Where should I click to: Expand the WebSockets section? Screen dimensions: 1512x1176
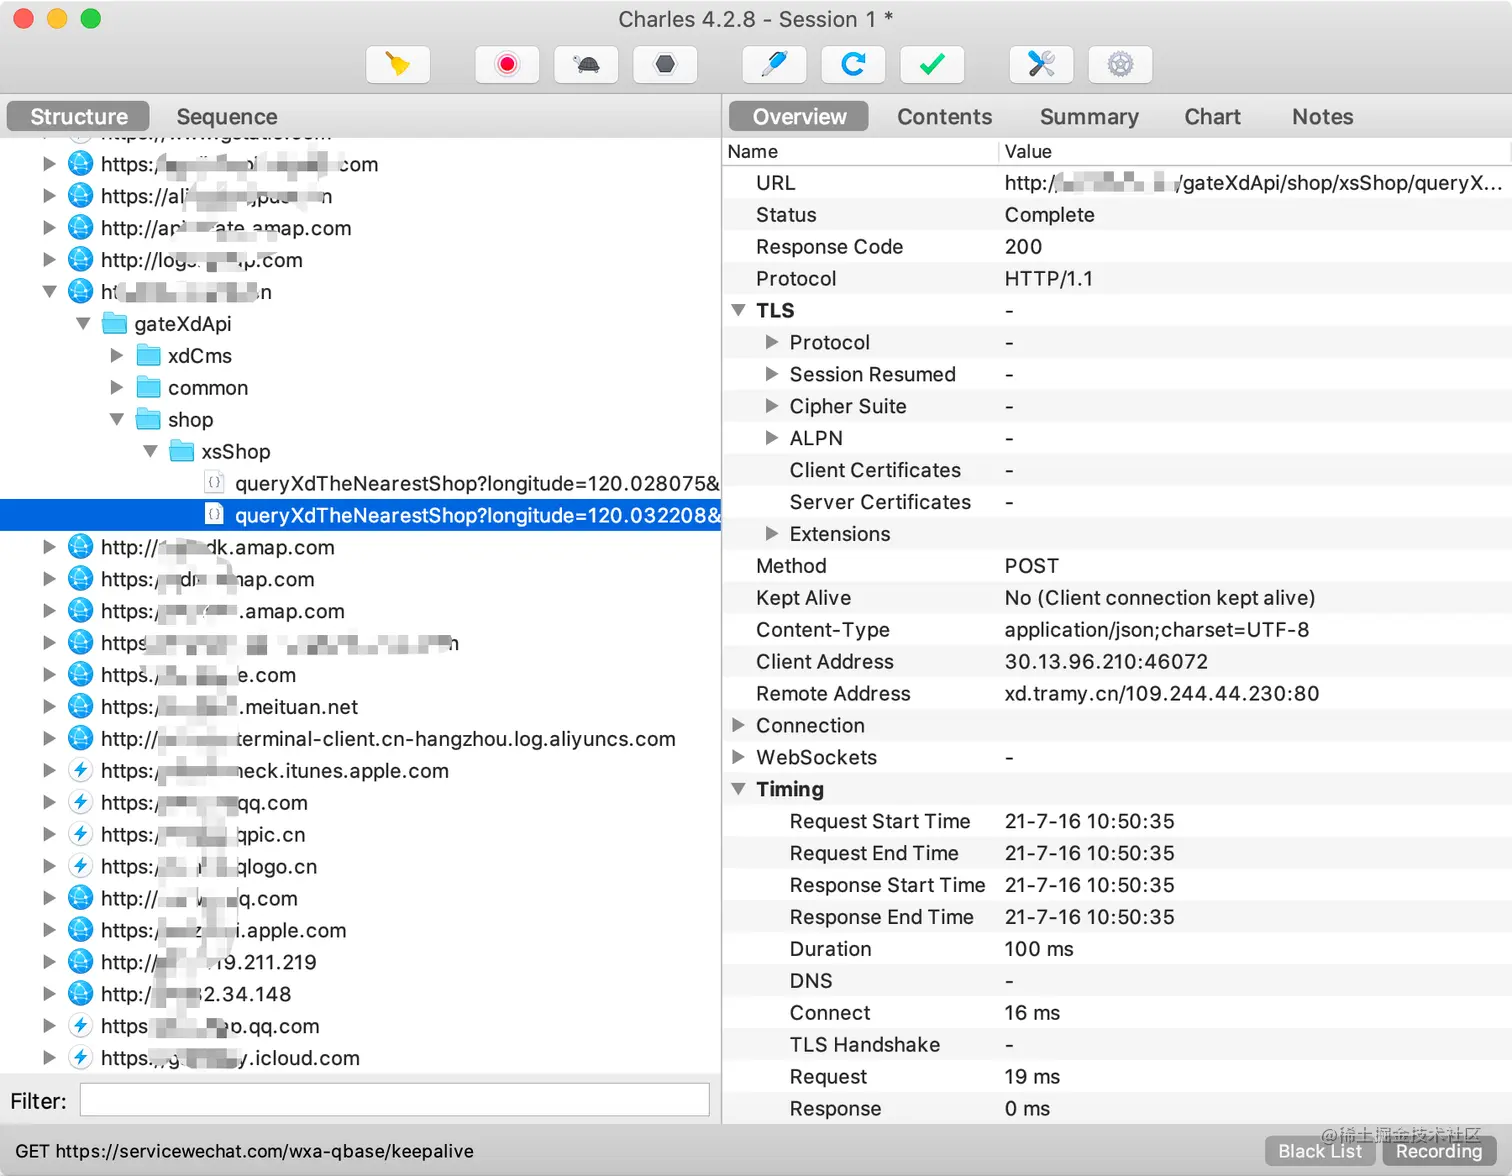click(x=739, y=757)
